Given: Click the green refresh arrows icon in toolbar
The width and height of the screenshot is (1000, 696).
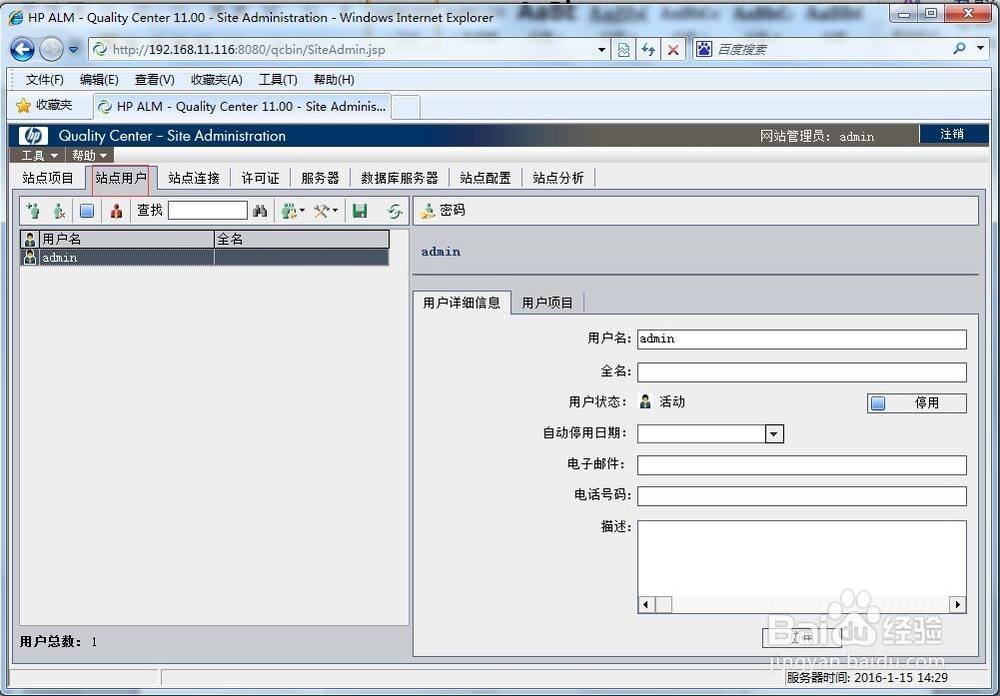Looking at the screenshot, I should [x=395, y=211].
